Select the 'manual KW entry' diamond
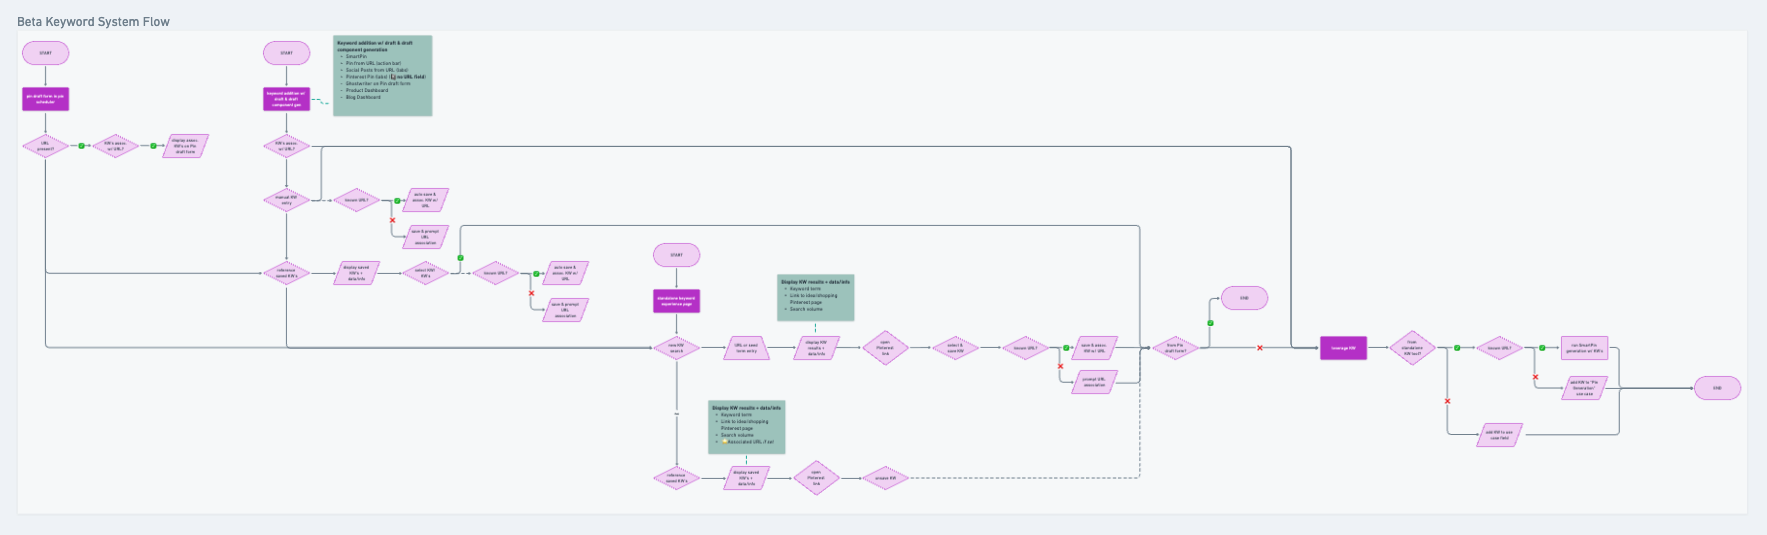This screenshot has width=1767, height=535. [287, 200]
